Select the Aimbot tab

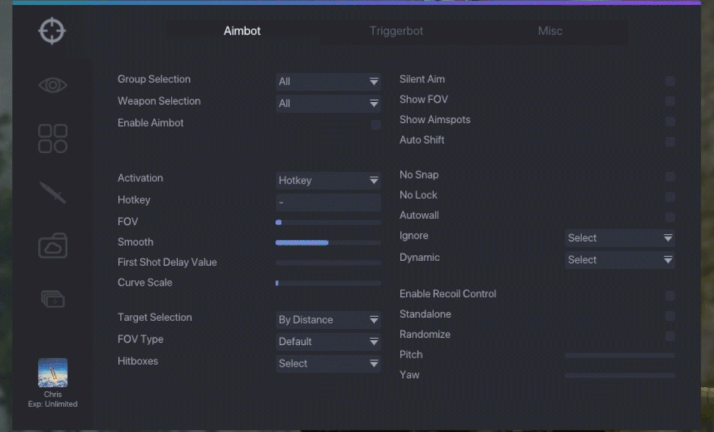click(242, 31)
